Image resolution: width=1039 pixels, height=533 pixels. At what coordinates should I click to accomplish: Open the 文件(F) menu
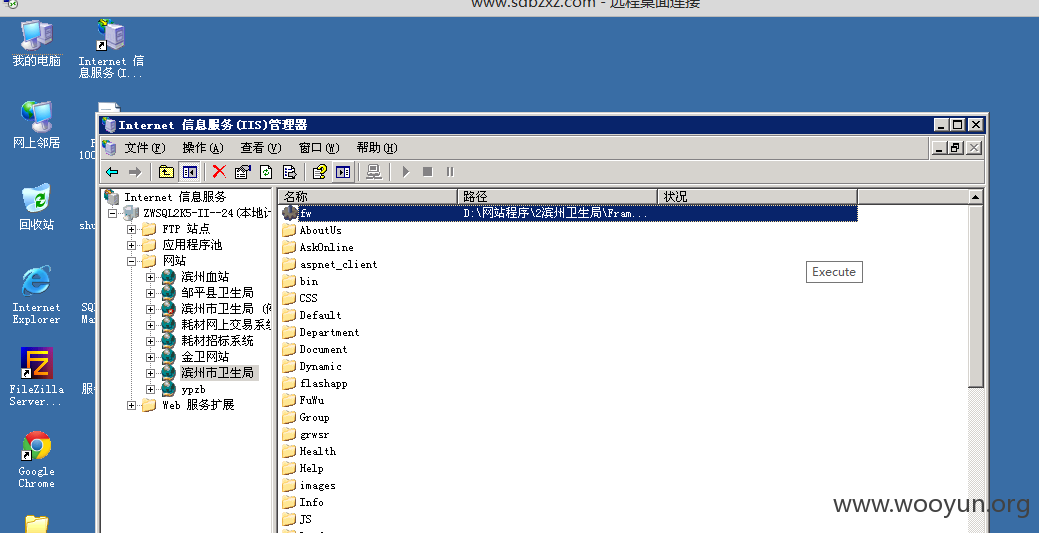tap(144, 148)
